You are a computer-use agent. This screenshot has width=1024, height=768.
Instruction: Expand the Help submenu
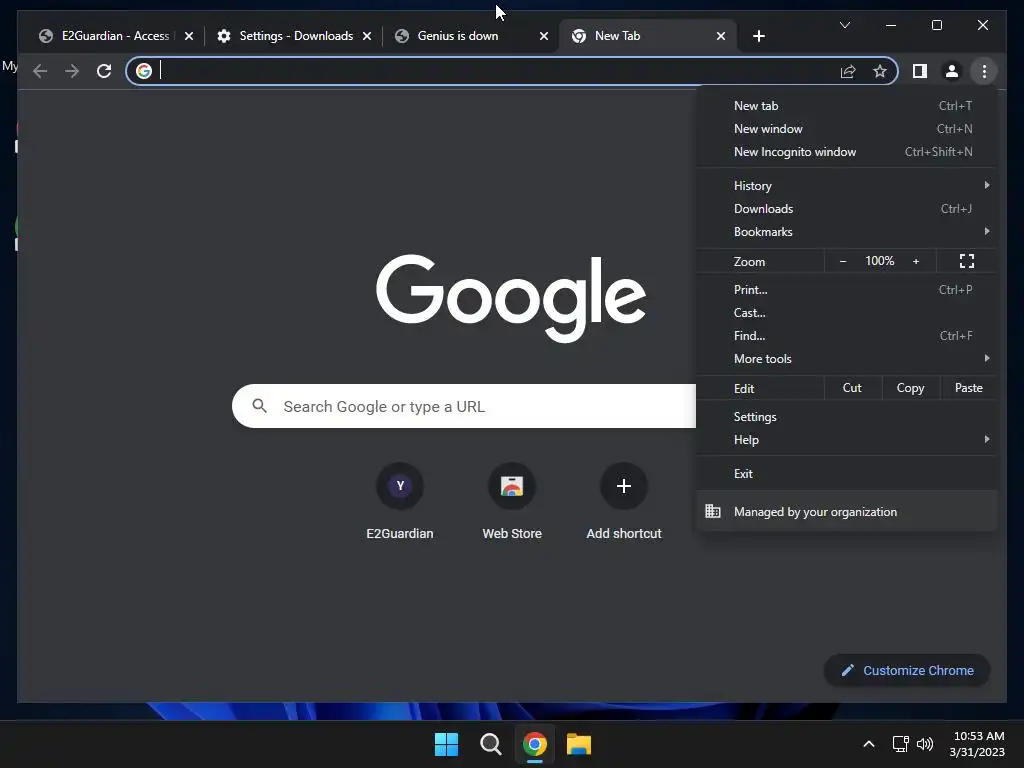pos(846,440)
